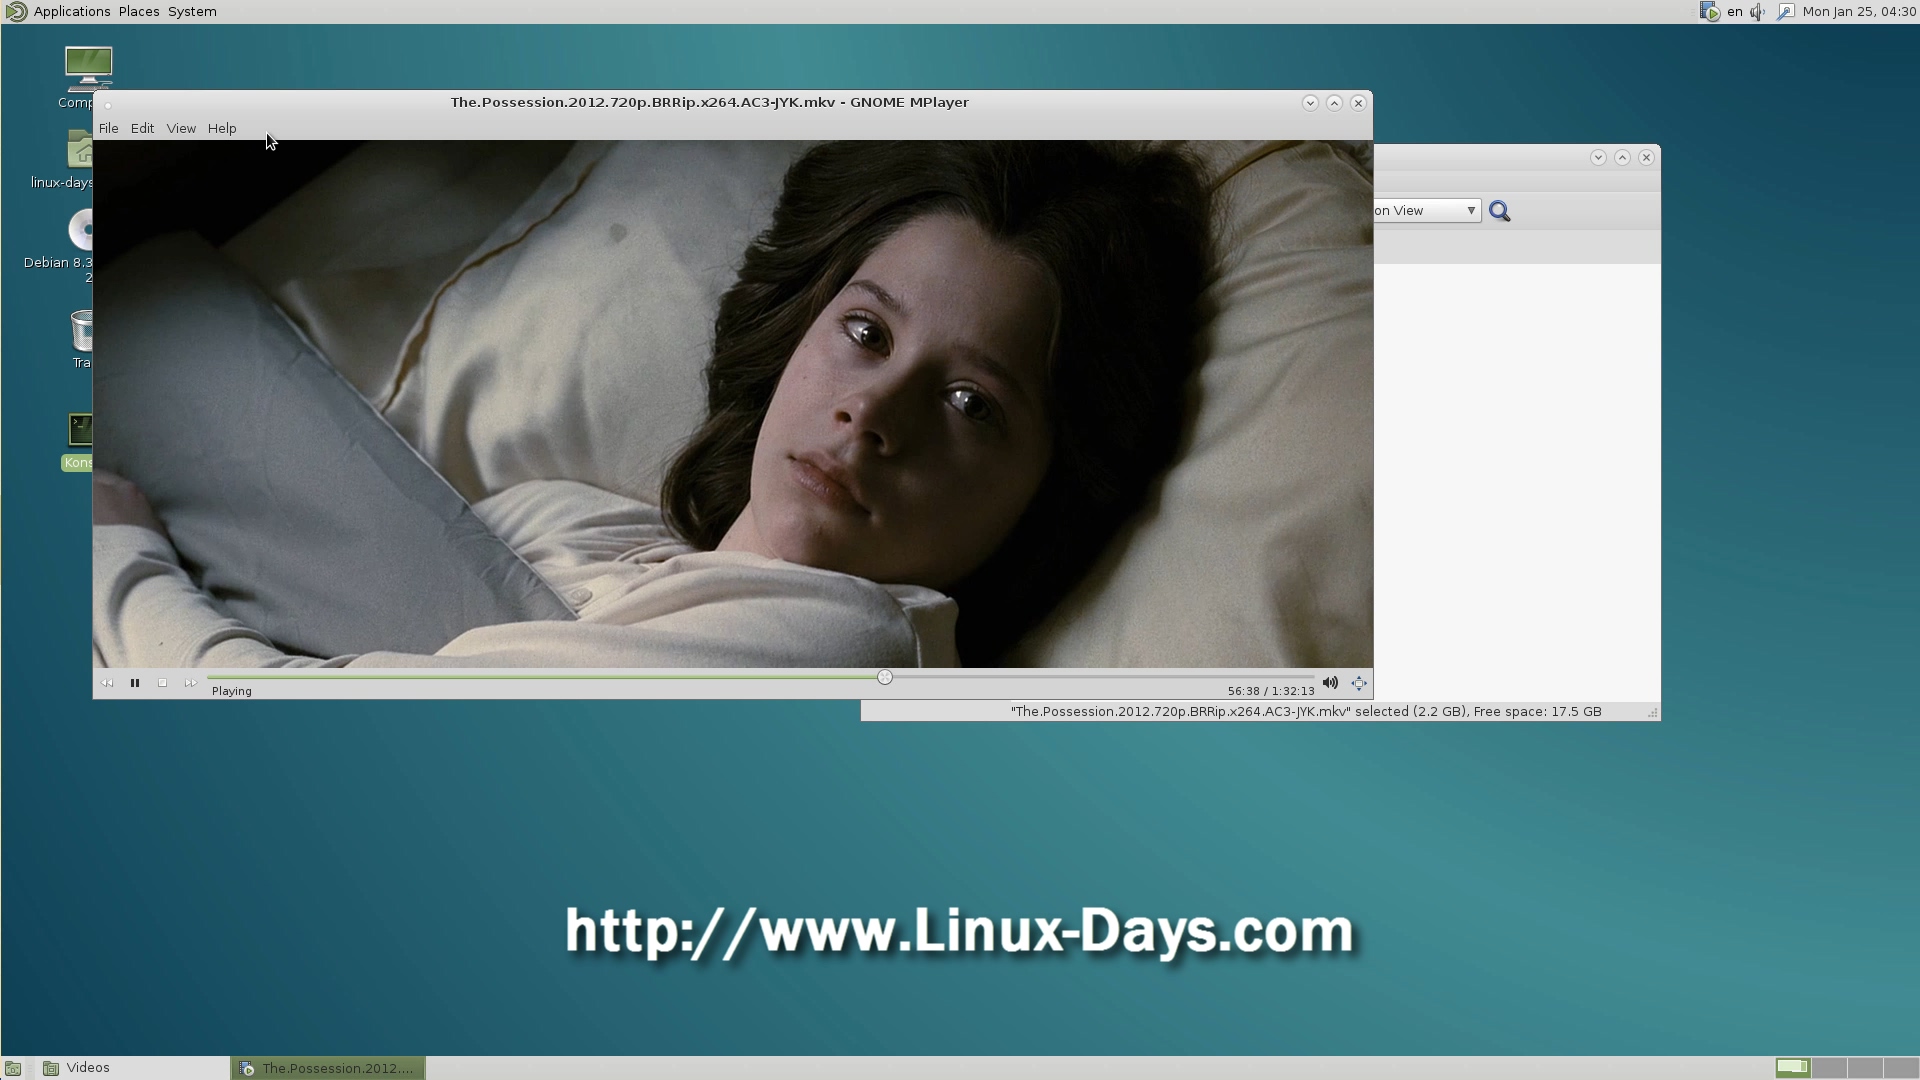This screenshot has width=1920, height=1080.
Task: Minimize the GNOME MPlayer window
Action: click(1310, 103)
